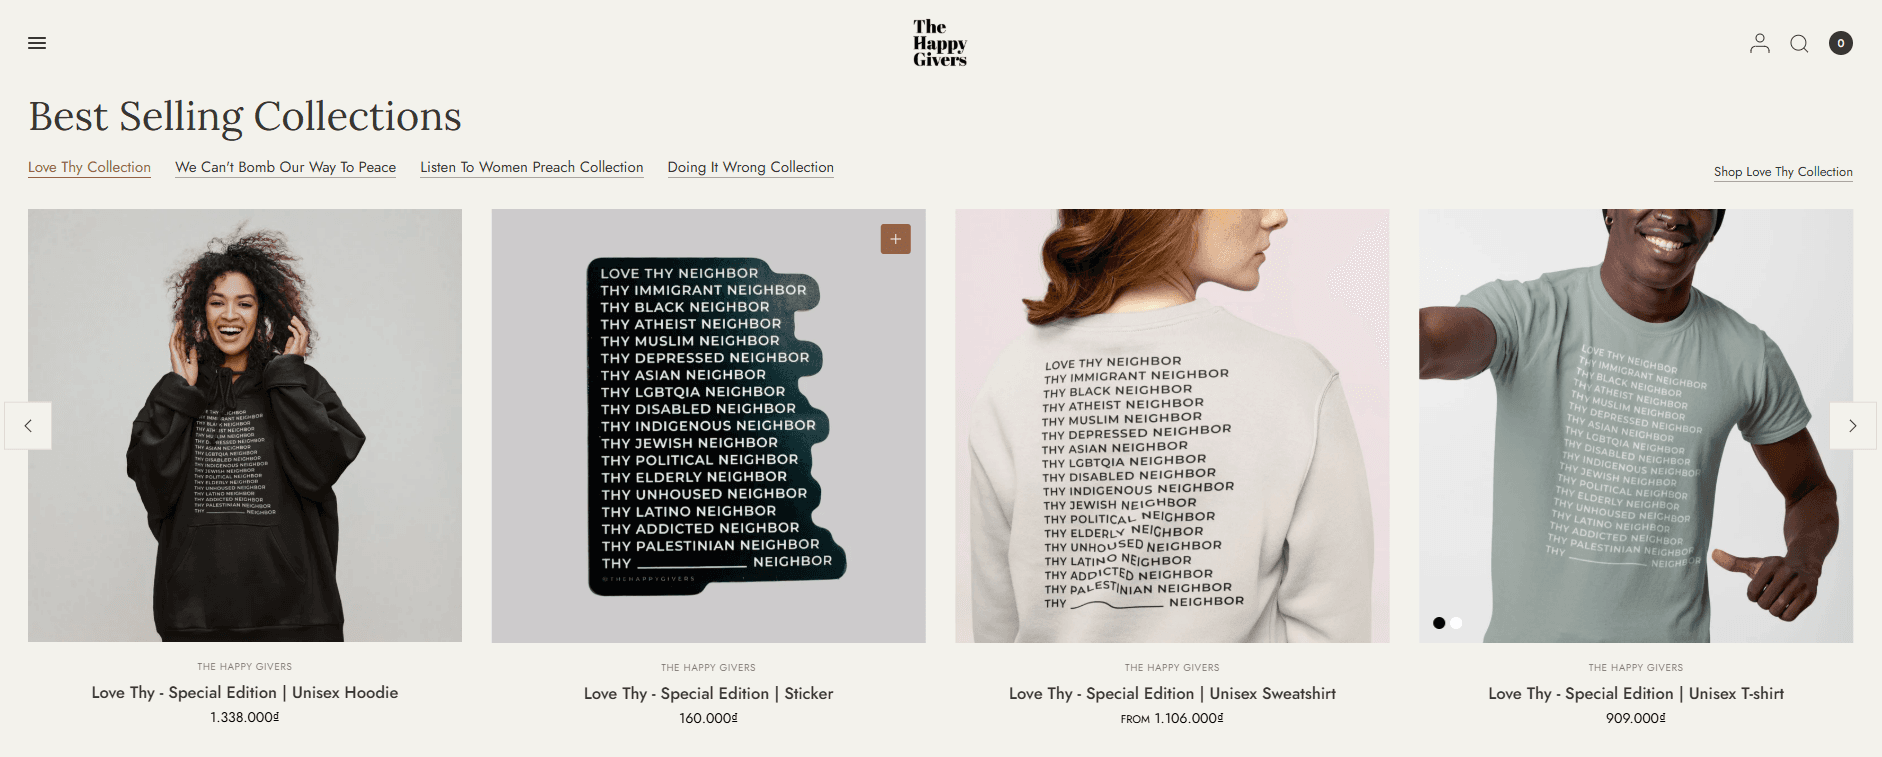
Task: Switch to Doing It Wrong Collection tab
Action: tap(750, 167)
